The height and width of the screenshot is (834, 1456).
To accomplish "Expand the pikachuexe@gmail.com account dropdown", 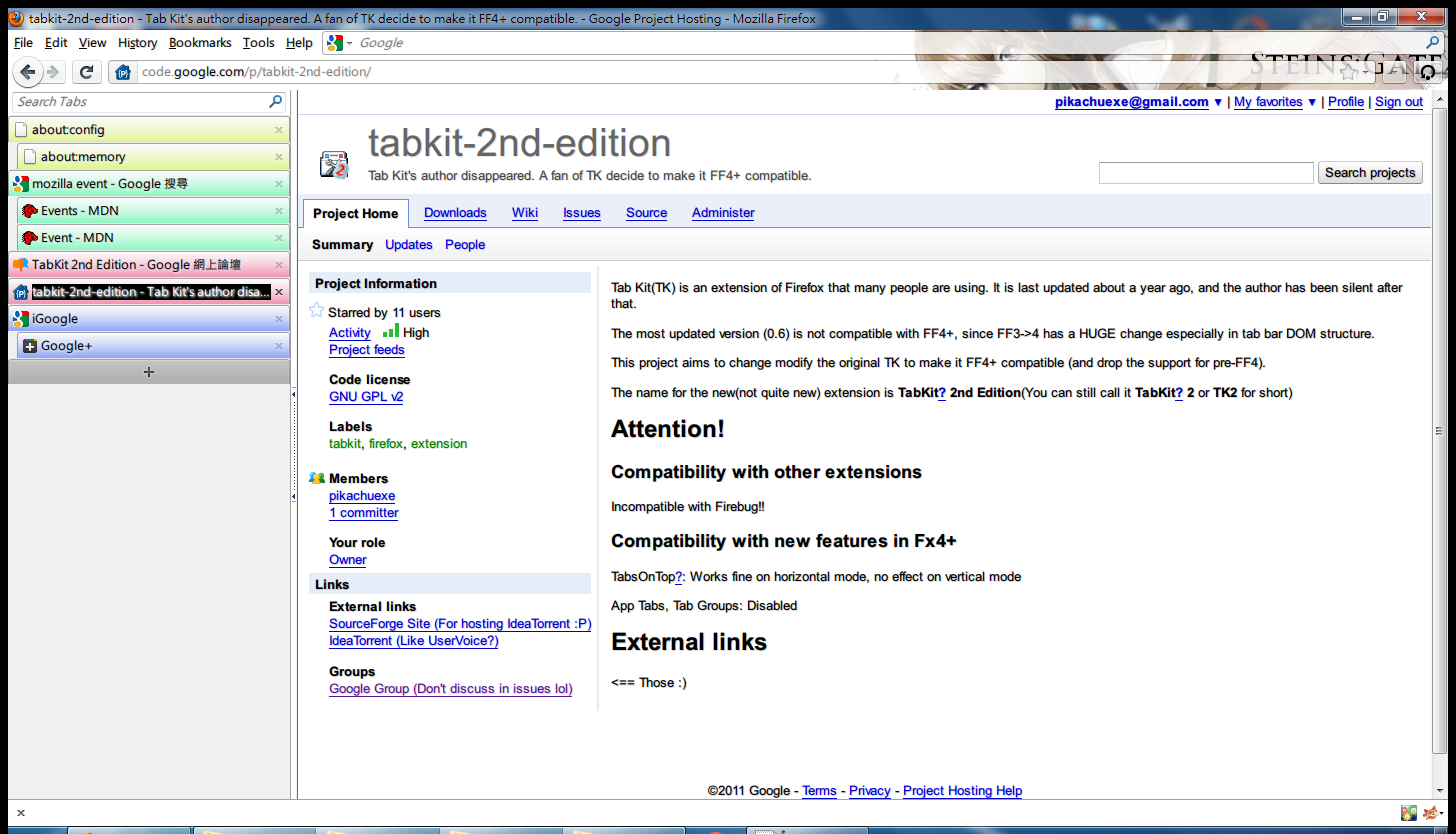I will coord(1217,102).
